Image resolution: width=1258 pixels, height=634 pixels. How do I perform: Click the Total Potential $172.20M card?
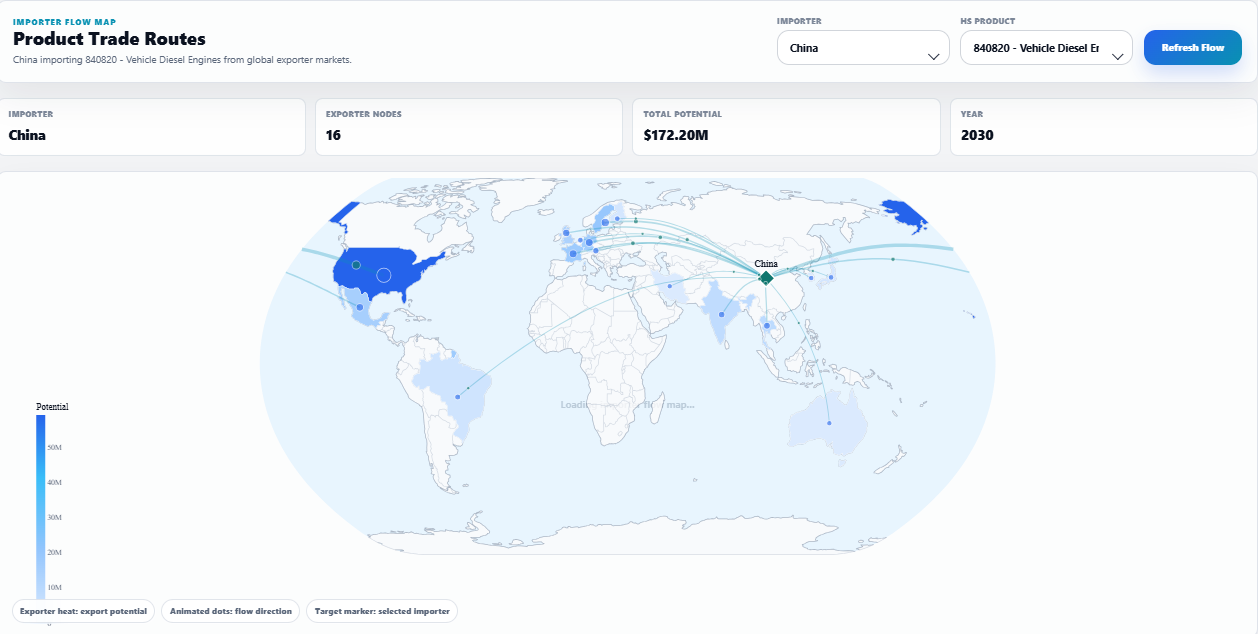click(786, 127)
